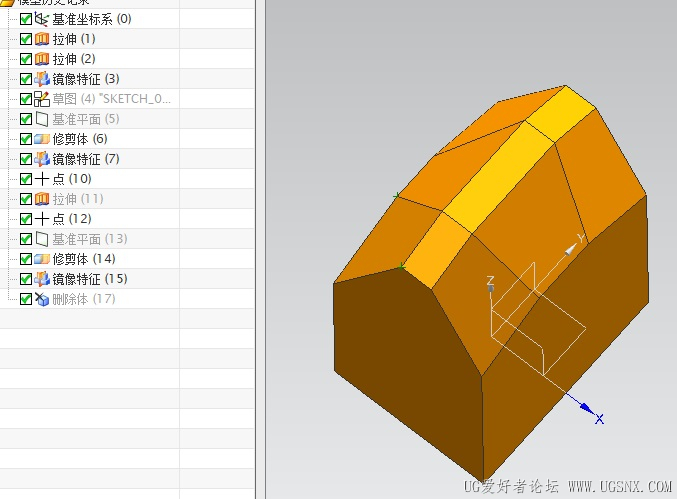Image resolution: width=677 pixels, height=499 pixels.
Task: Toggle checkbox for 拉伸 (11)
Action: pyautogui.click(x=26, y=199)
